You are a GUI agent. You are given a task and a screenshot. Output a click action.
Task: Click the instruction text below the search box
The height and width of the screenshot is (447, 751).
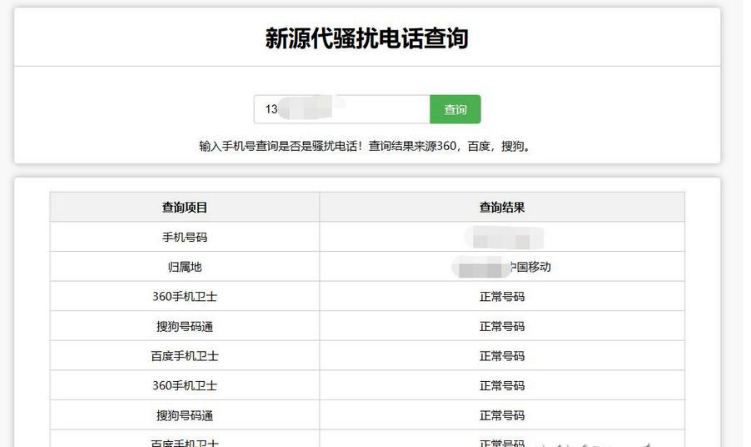366,147
